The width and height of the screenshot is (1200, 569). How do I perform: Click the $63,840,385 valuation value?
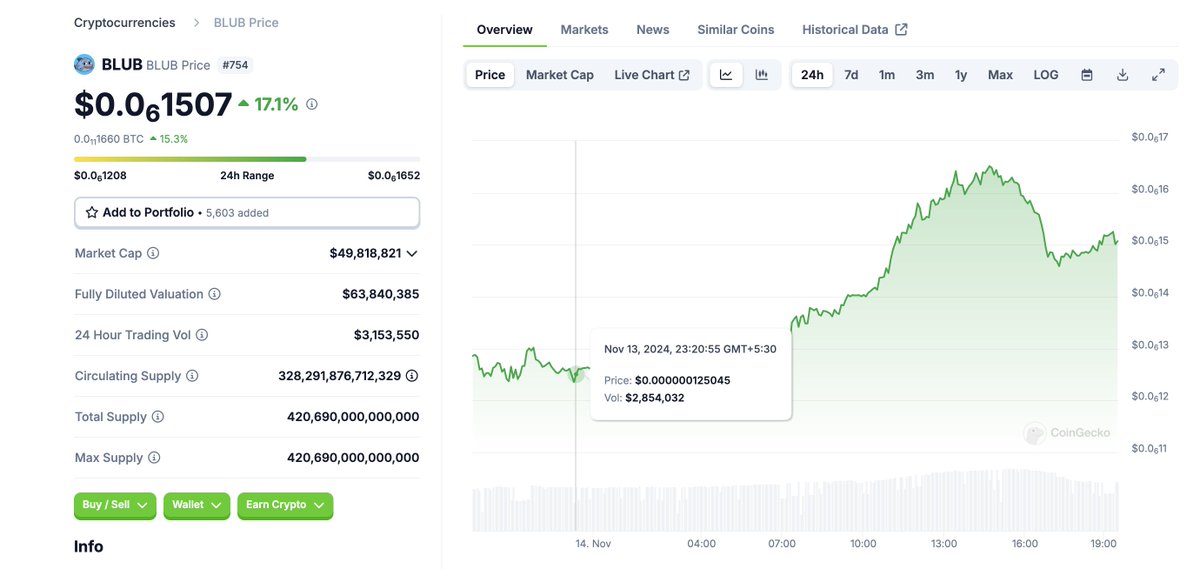coord(380,294)
